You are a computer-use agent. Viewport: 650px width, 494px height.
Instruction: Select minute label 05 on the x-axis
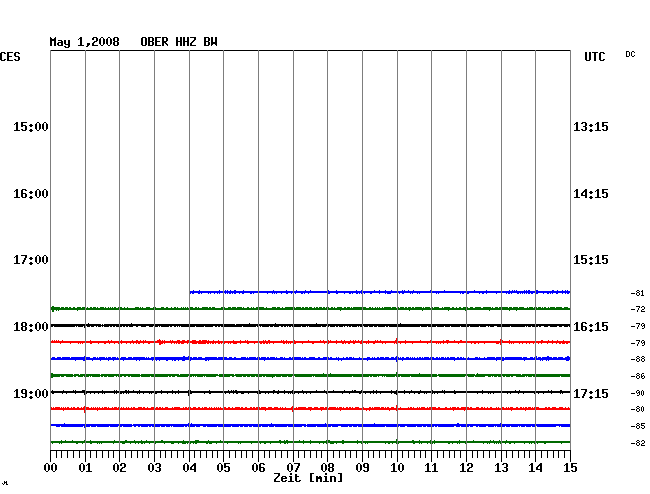[x=223, y=468]
